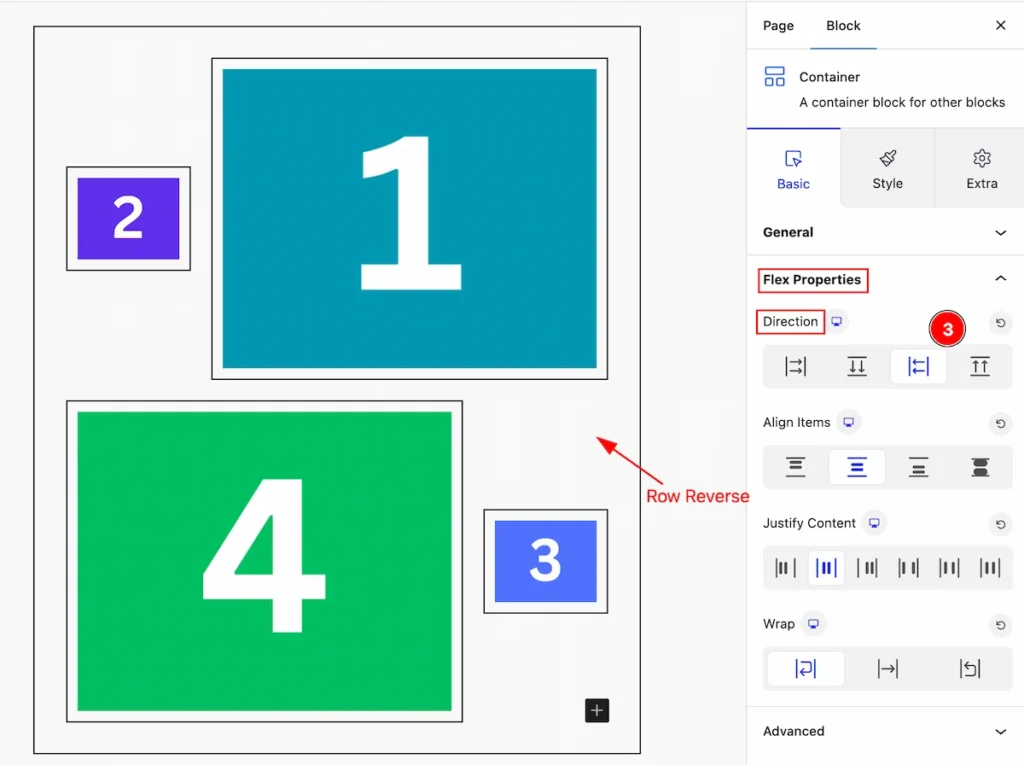Stretch align items option
The height and width of the screenshot is (765, 1024).
(x=980, y=467)
